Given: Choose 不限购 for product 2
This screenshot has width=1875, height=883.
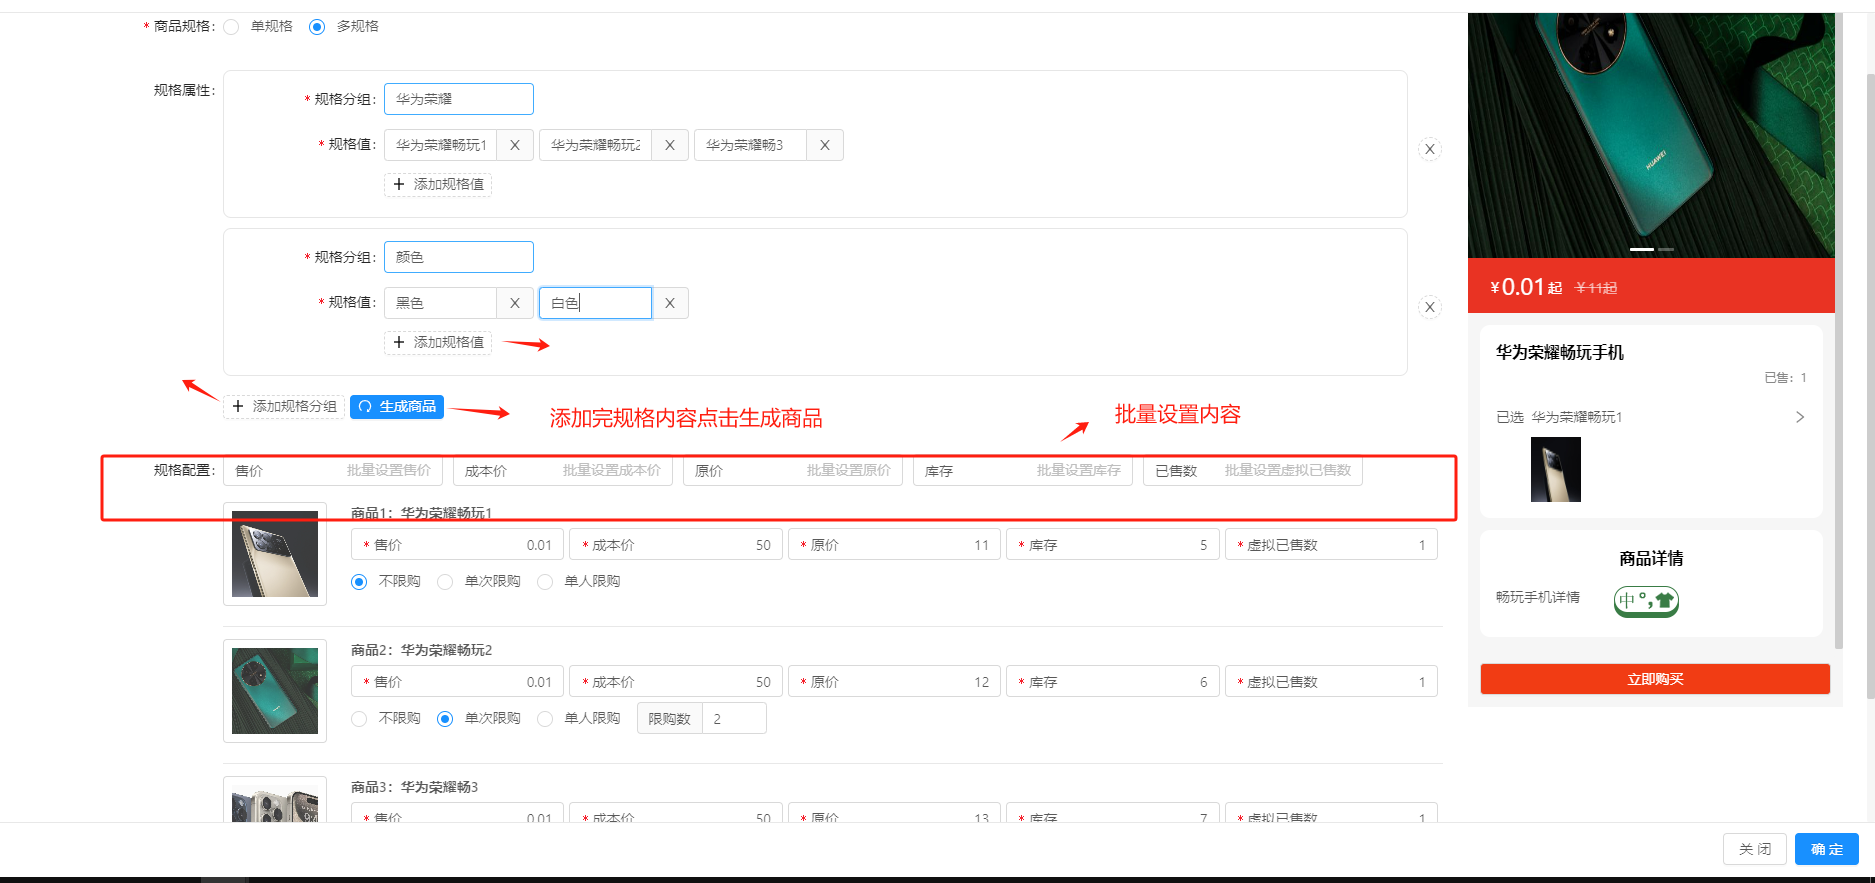Looking at the screenshot, I should (x=359, y=719).
